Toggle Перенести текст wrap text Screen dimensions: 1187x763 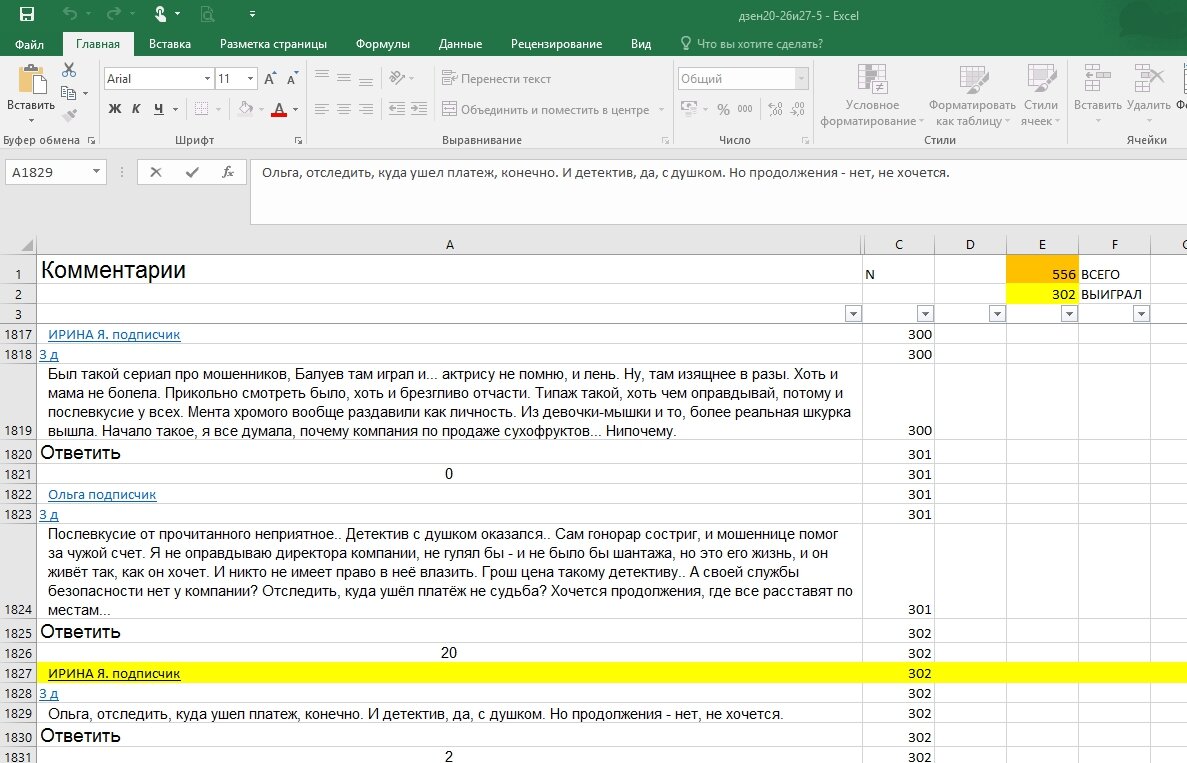coord(497,79)
